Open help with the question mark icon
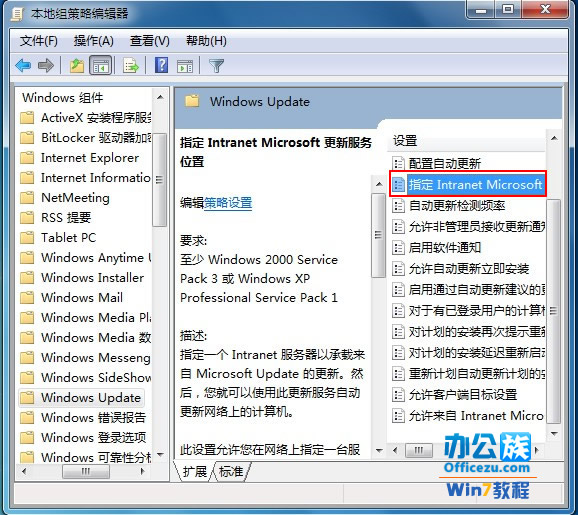The width and height of the screenshot is (578, 515). click(161, 65)
